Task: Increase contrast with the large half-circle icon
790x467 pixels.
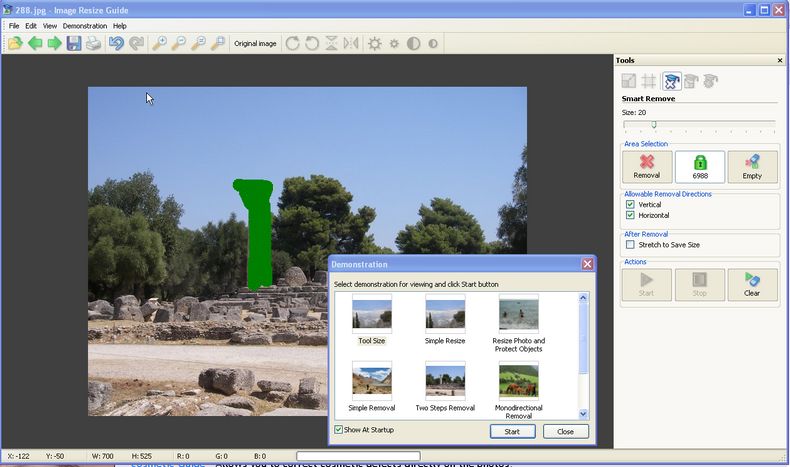Action: click(413, 44)
